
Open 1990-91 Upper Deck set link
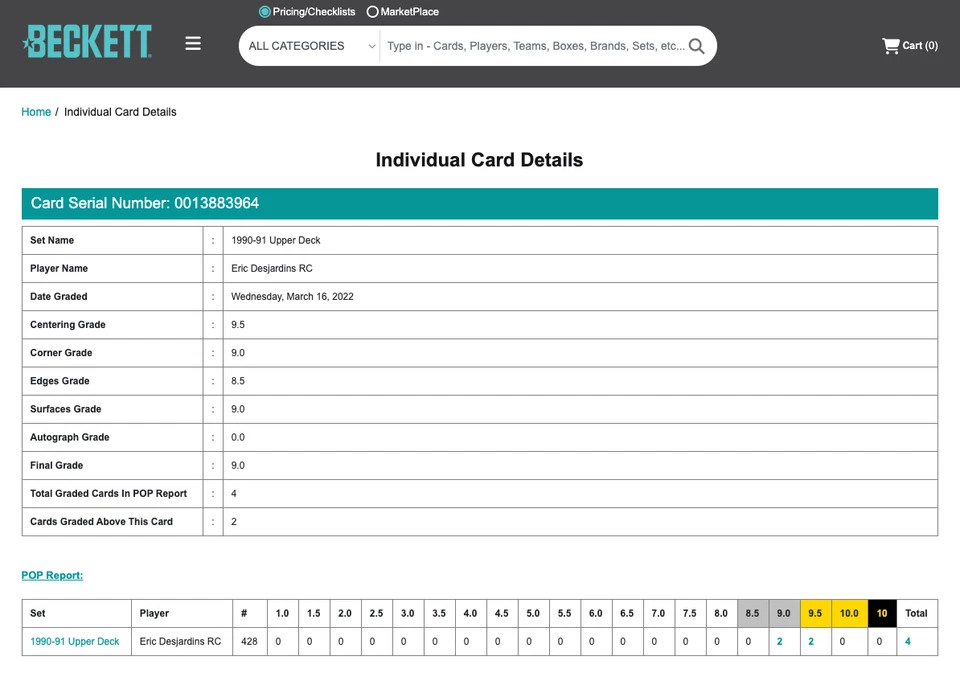click(75, 641)
